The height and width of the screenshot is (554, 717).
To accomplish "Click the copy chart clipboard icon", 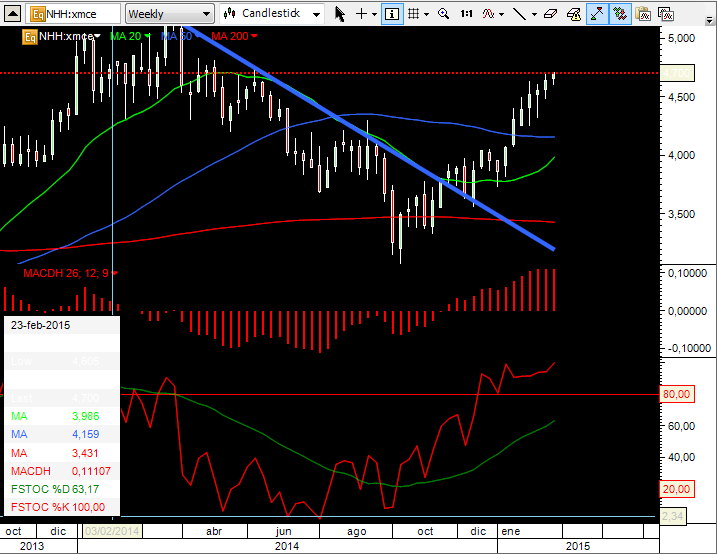I will click(x=643, y=14).
